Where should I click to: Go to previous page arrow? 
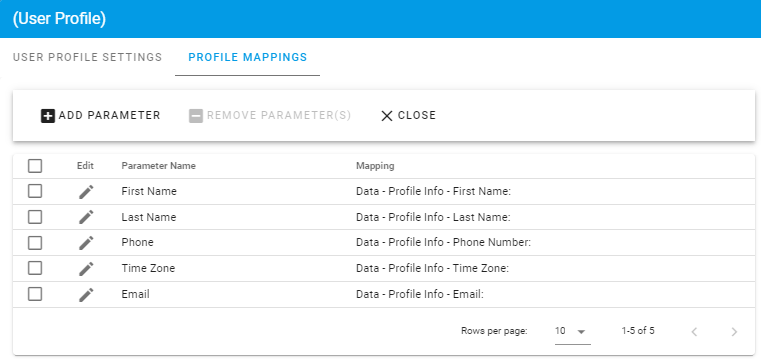click(694, 332)
